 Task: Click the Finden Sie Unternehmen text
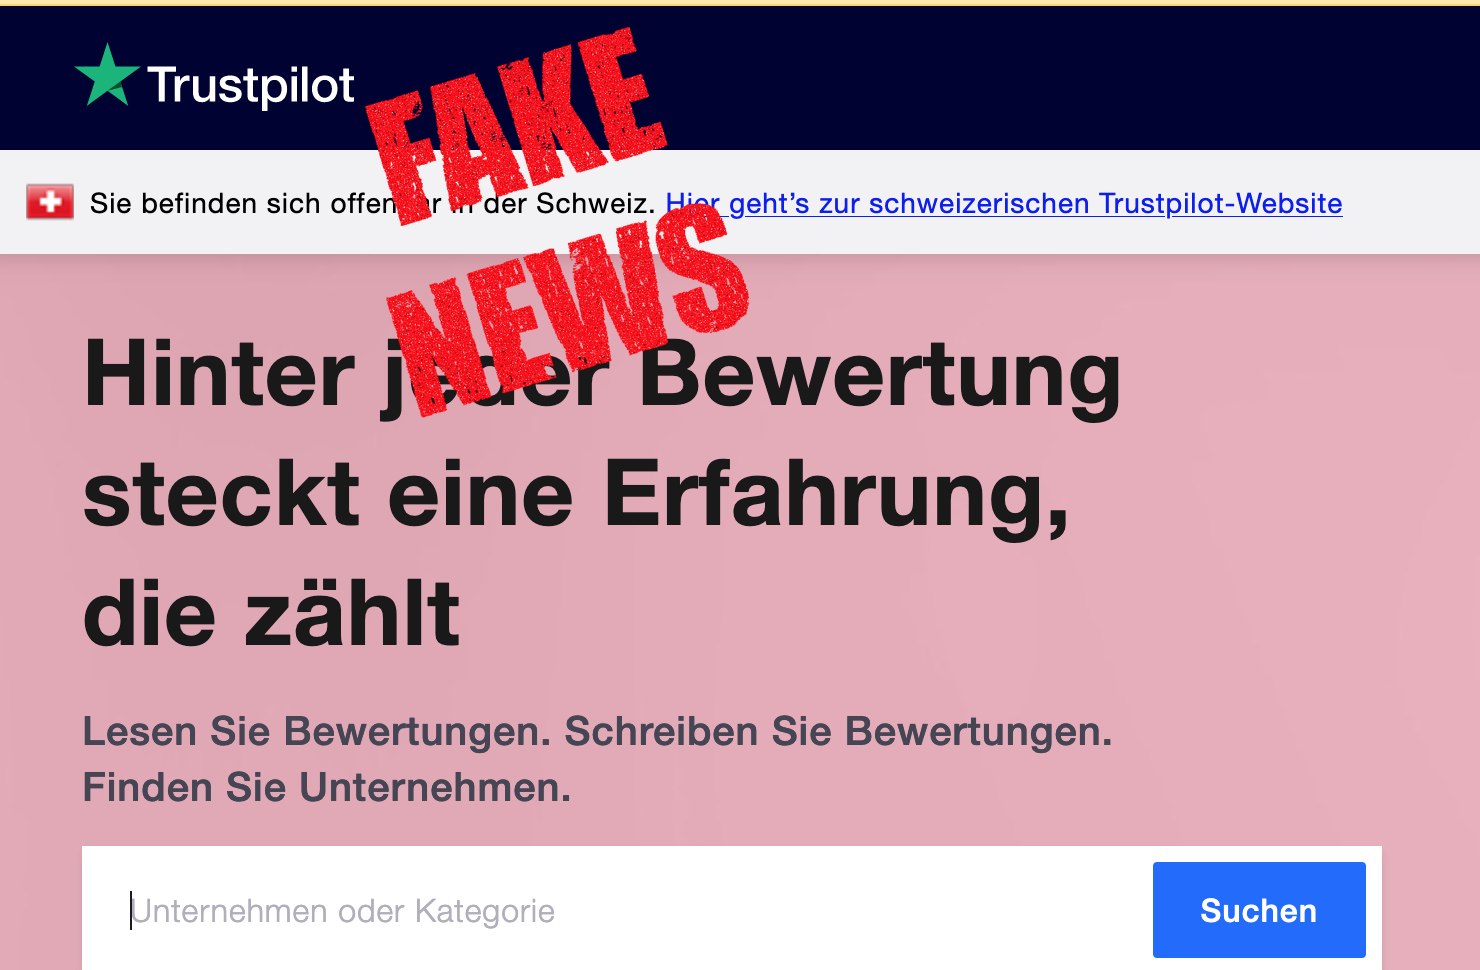[327, 787]
